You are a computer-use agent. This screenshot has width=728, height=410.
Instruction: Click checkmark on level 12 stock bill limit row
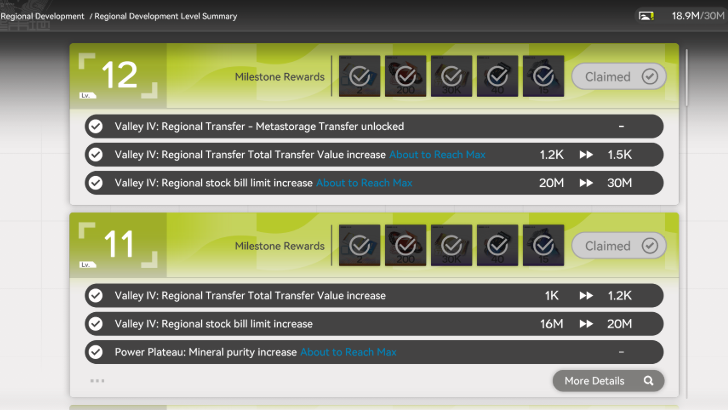tap(96, 183)
